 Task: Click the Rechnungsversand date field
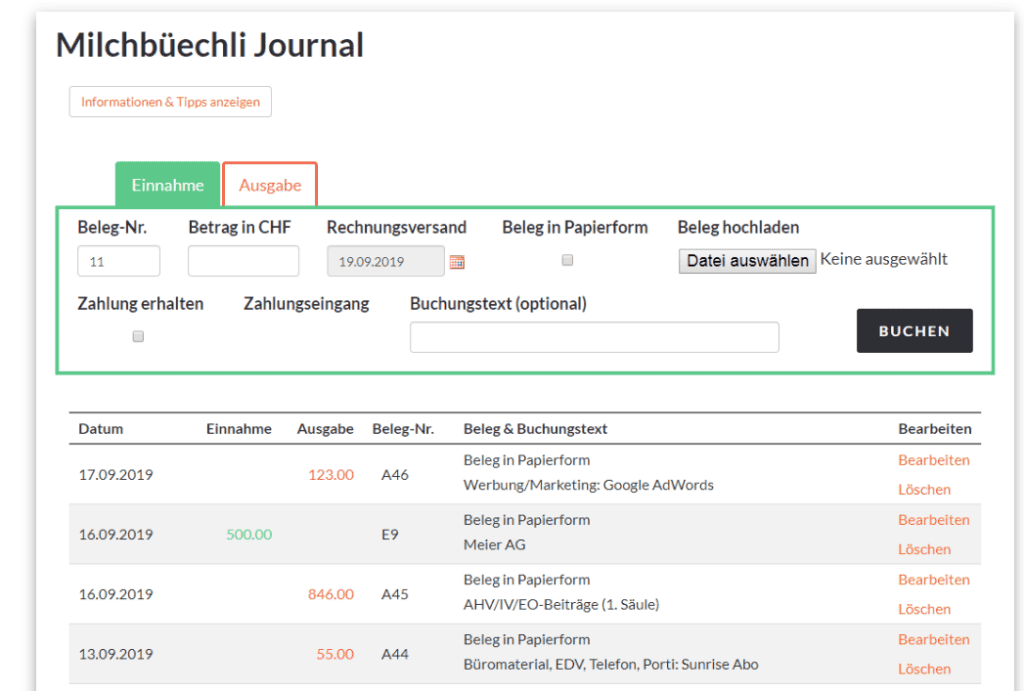click(385, 261)
